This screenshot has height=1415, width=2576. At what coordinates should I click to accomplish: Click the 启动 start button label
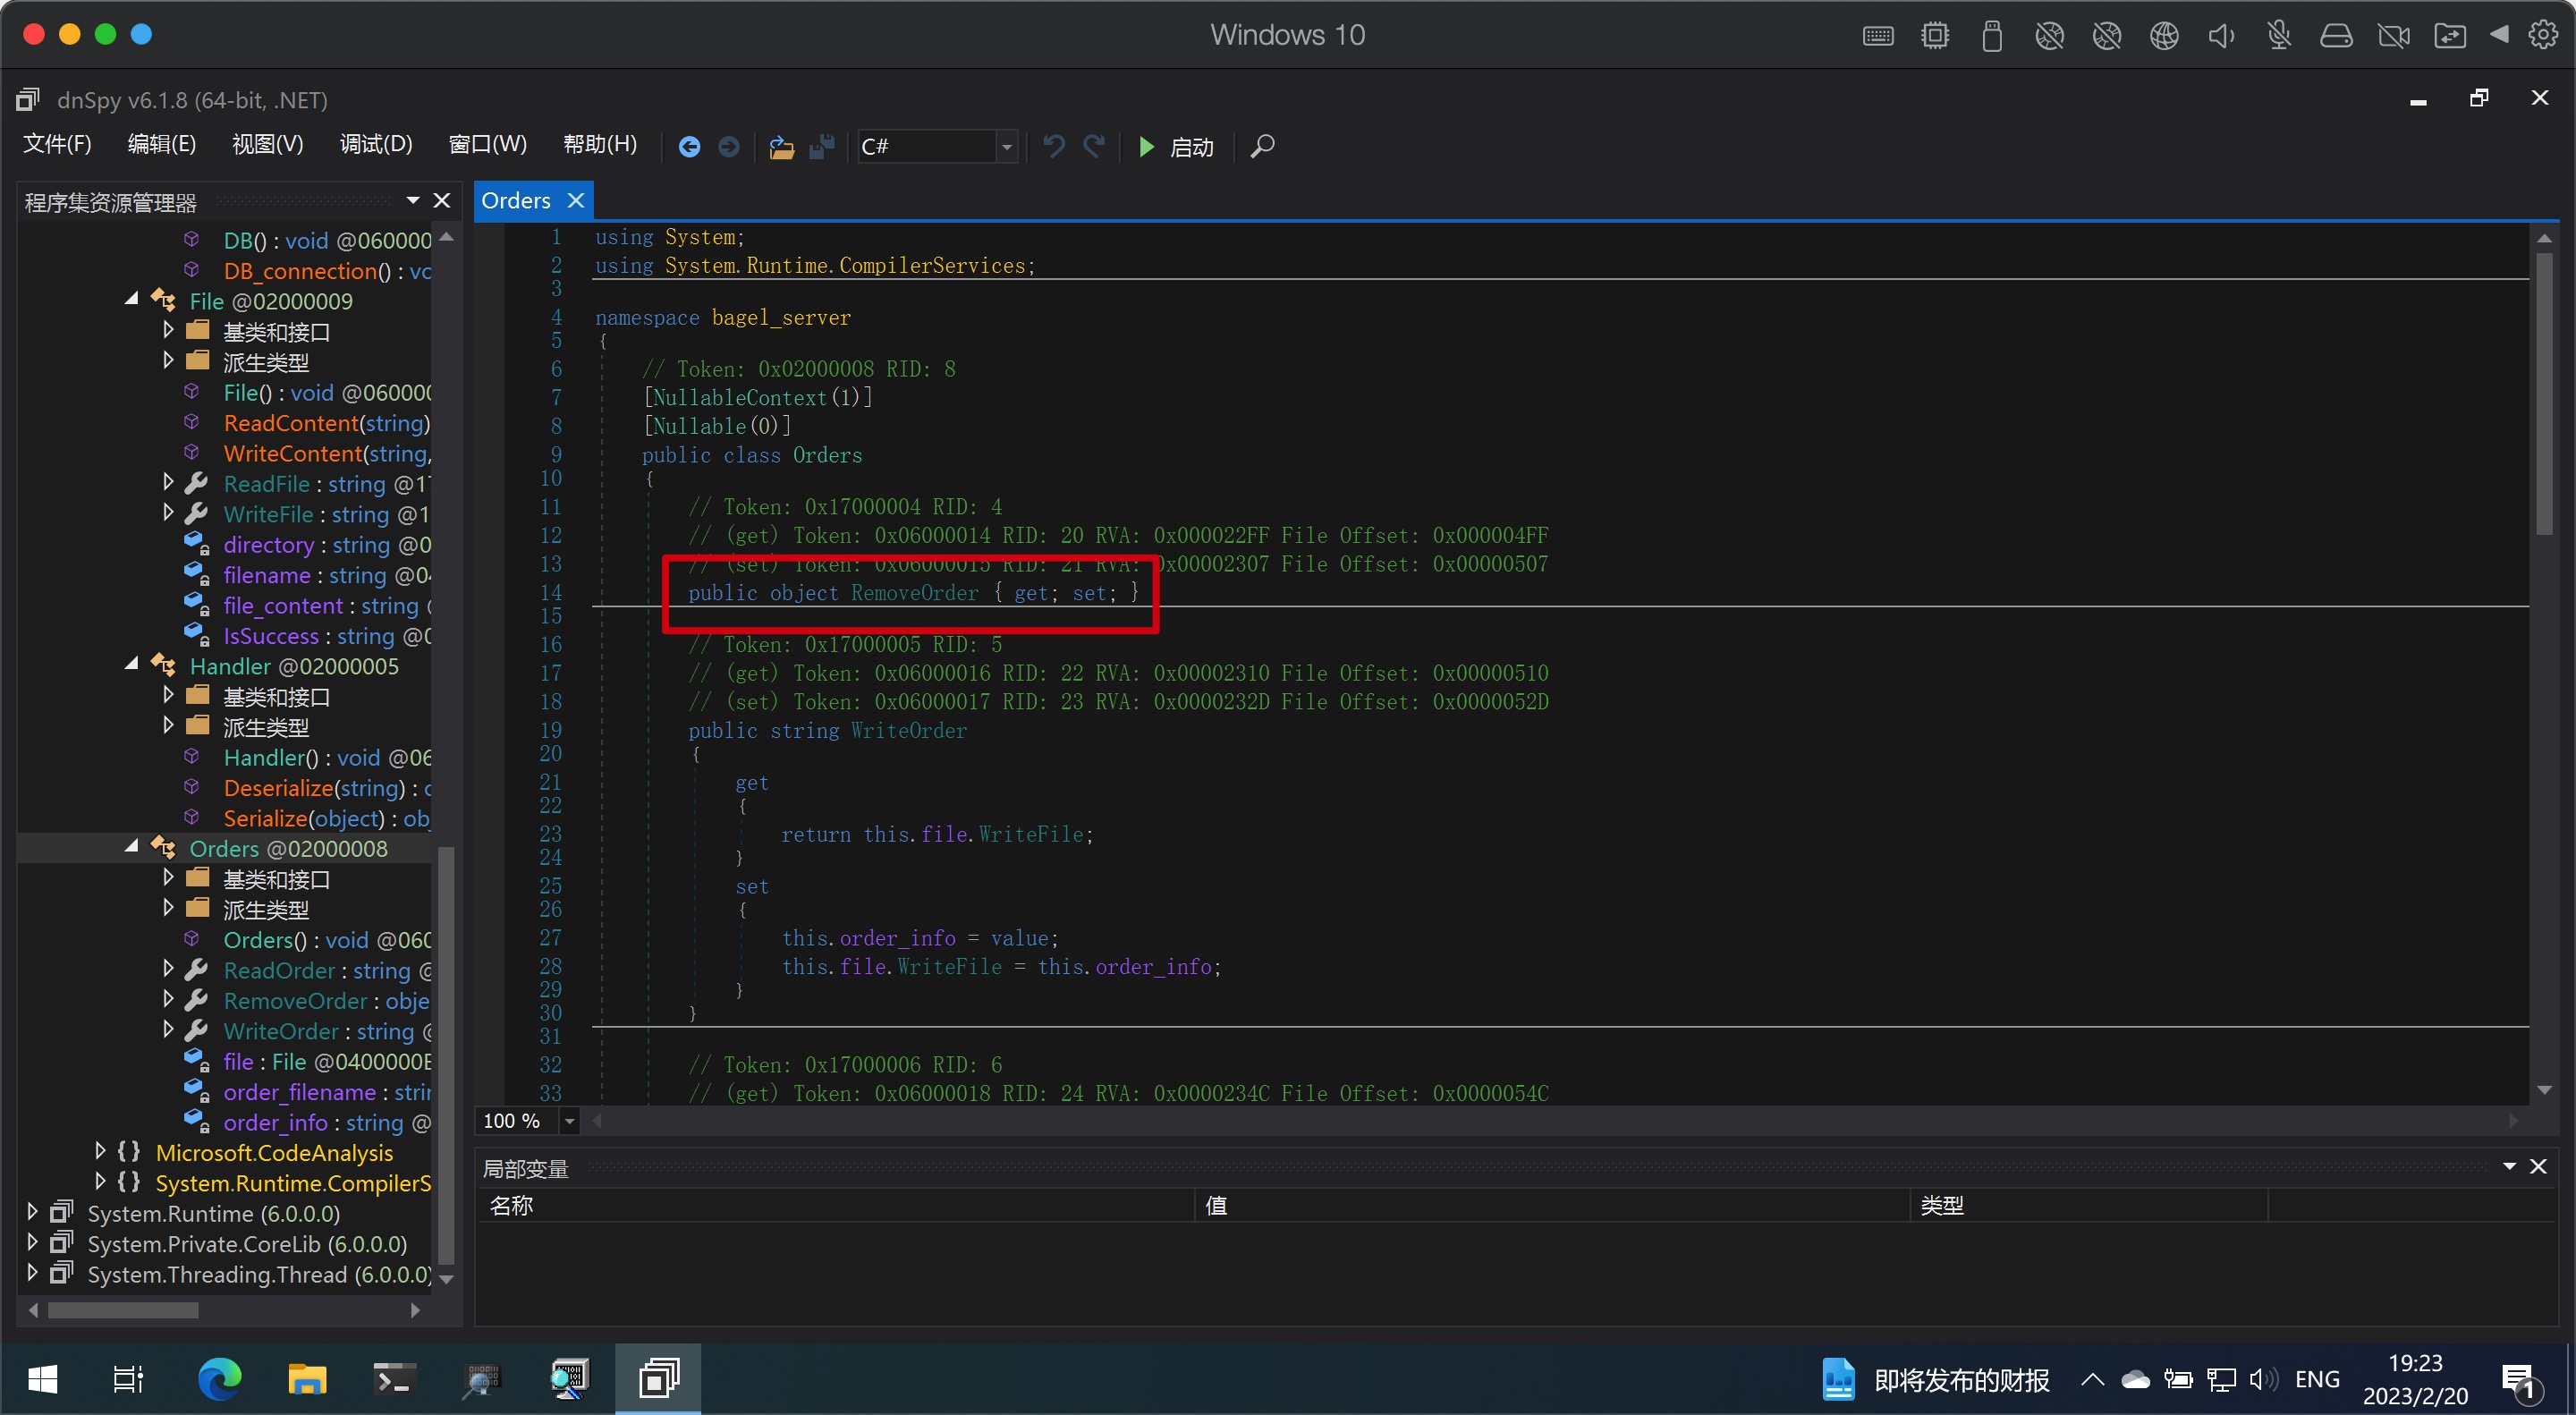click(1191, 147)
